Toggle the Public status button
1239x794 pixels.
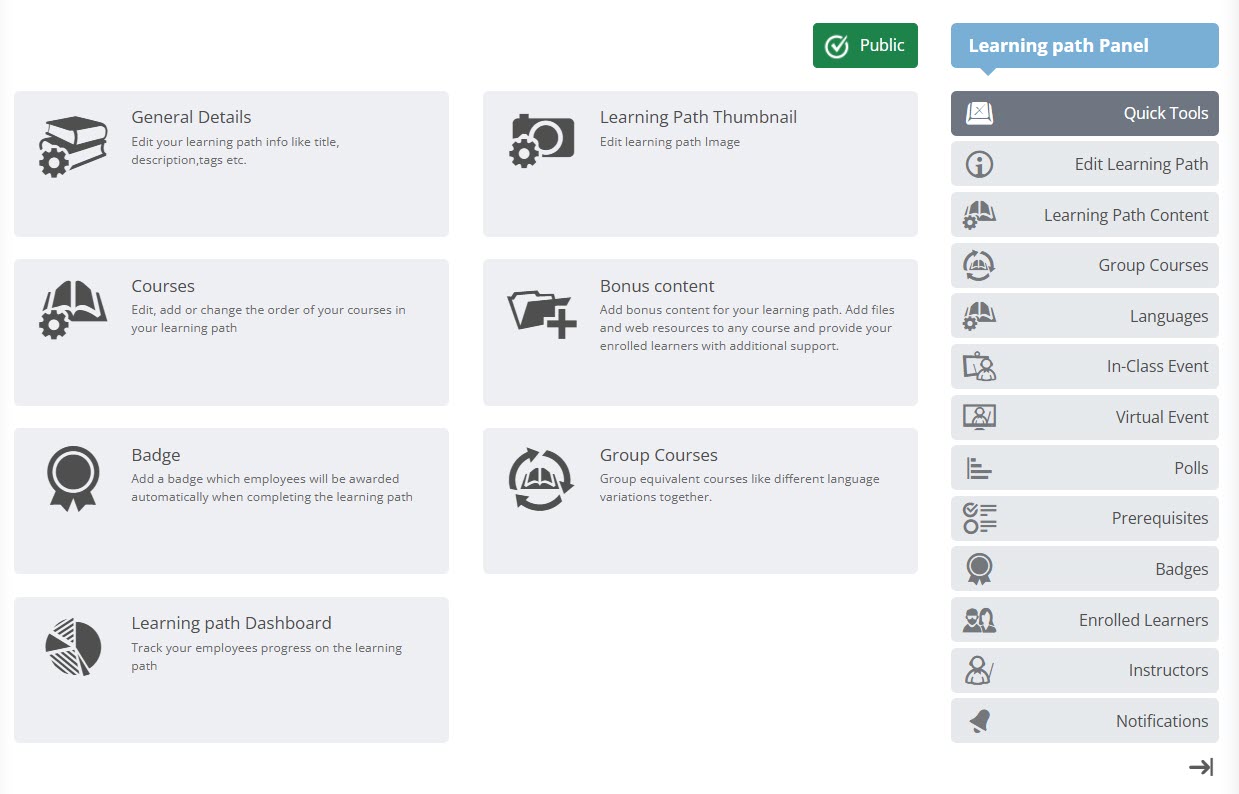(865, 46)
